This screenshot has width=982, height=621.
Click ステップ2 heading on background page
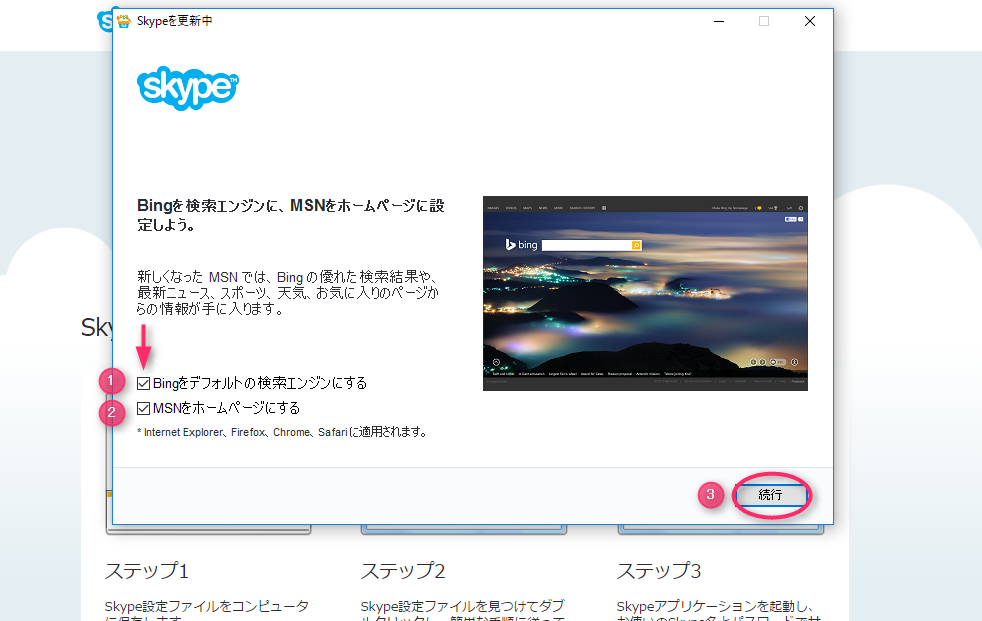[403, 571]
